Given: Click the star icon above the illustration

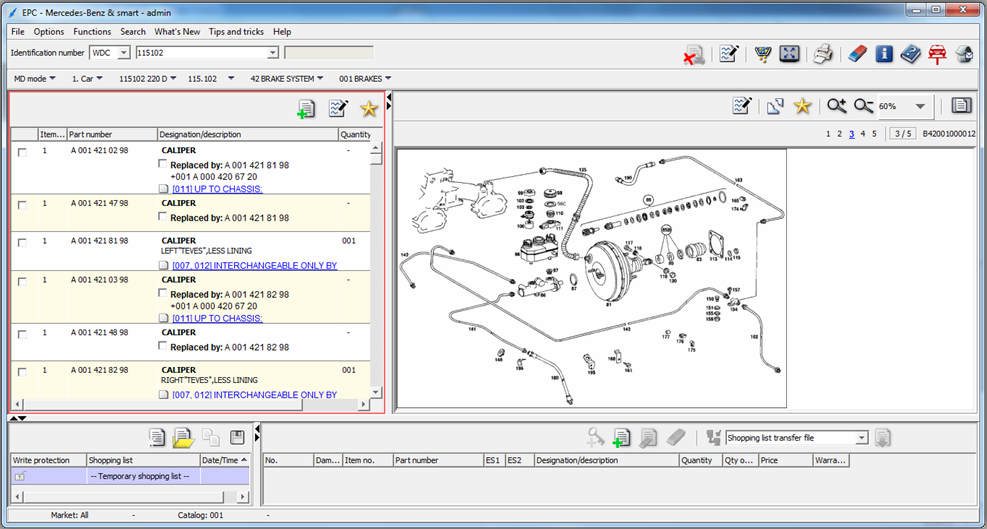Looking at the screenshot, I should coord(802,106).
